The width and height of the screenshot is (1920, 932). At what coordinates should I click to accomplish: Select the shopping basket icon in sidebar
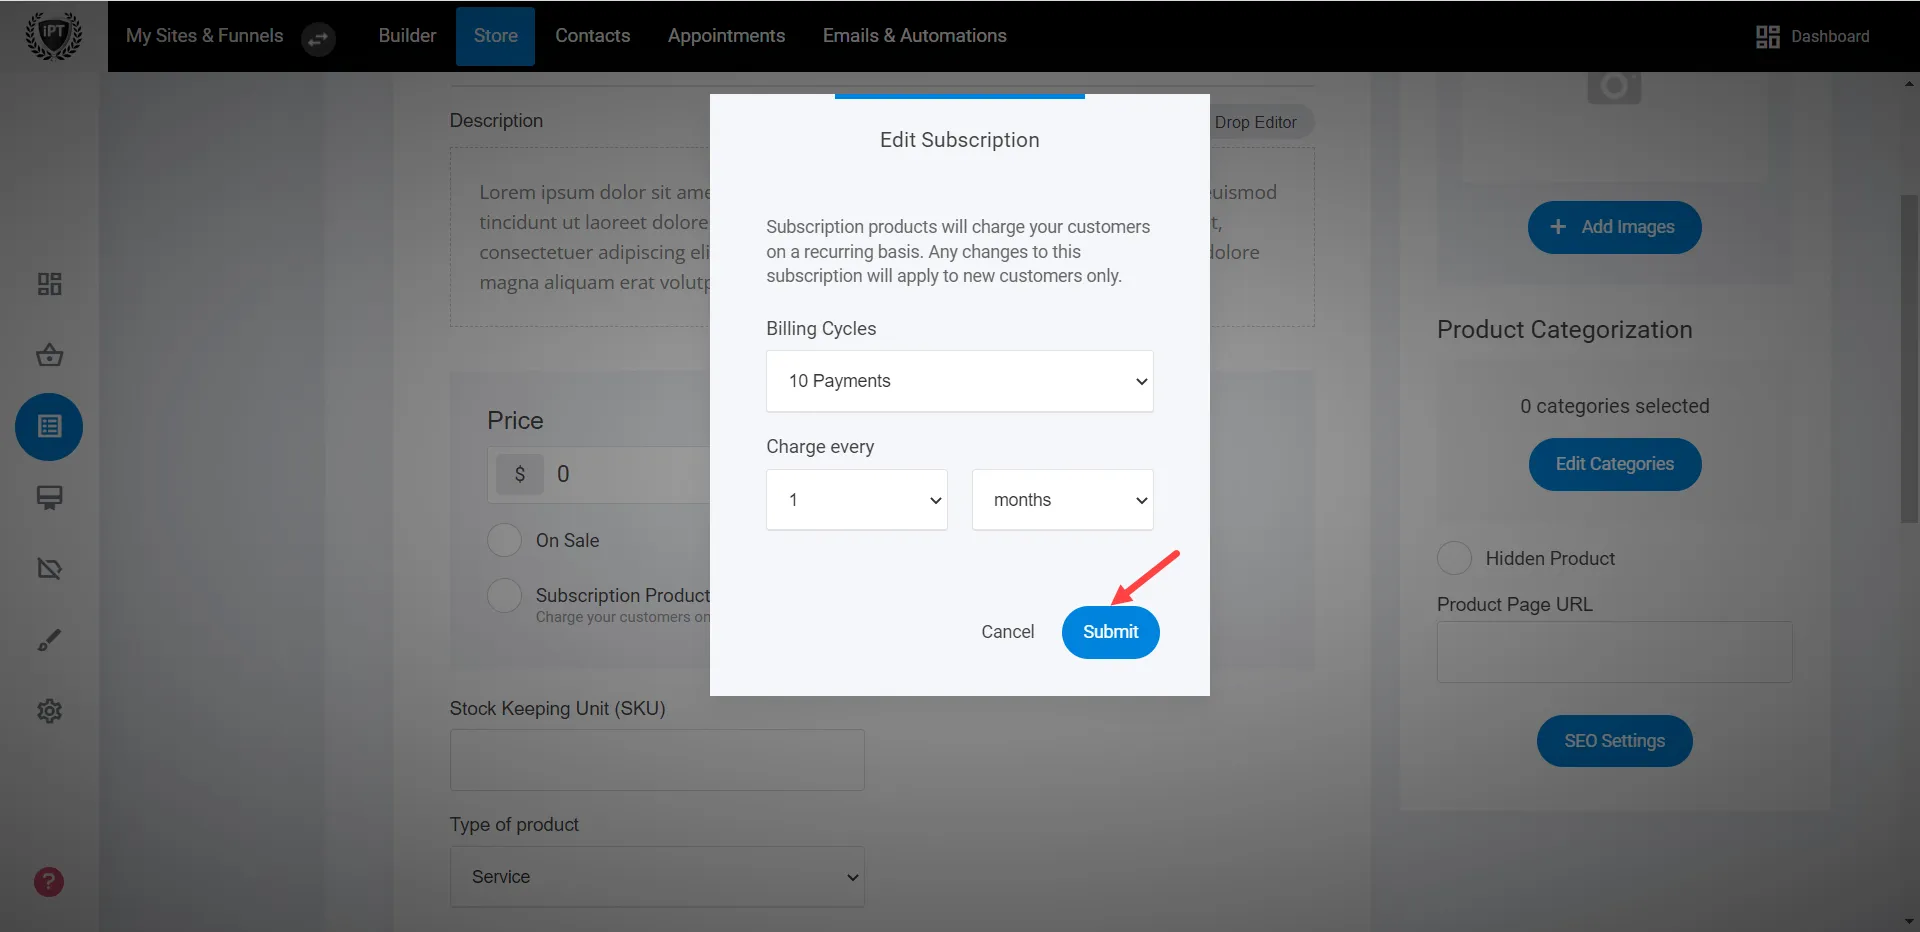pos(48,355)
